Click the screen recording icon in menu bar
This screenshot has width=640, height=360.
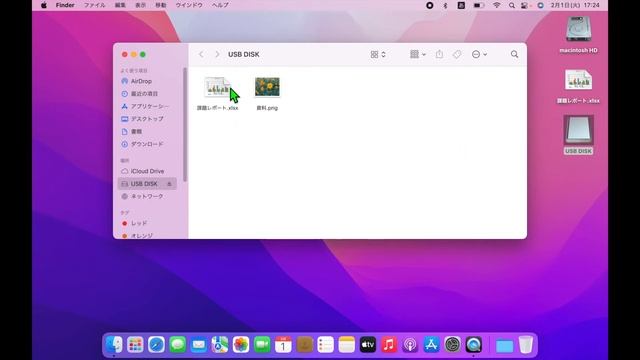pos(429,5)
